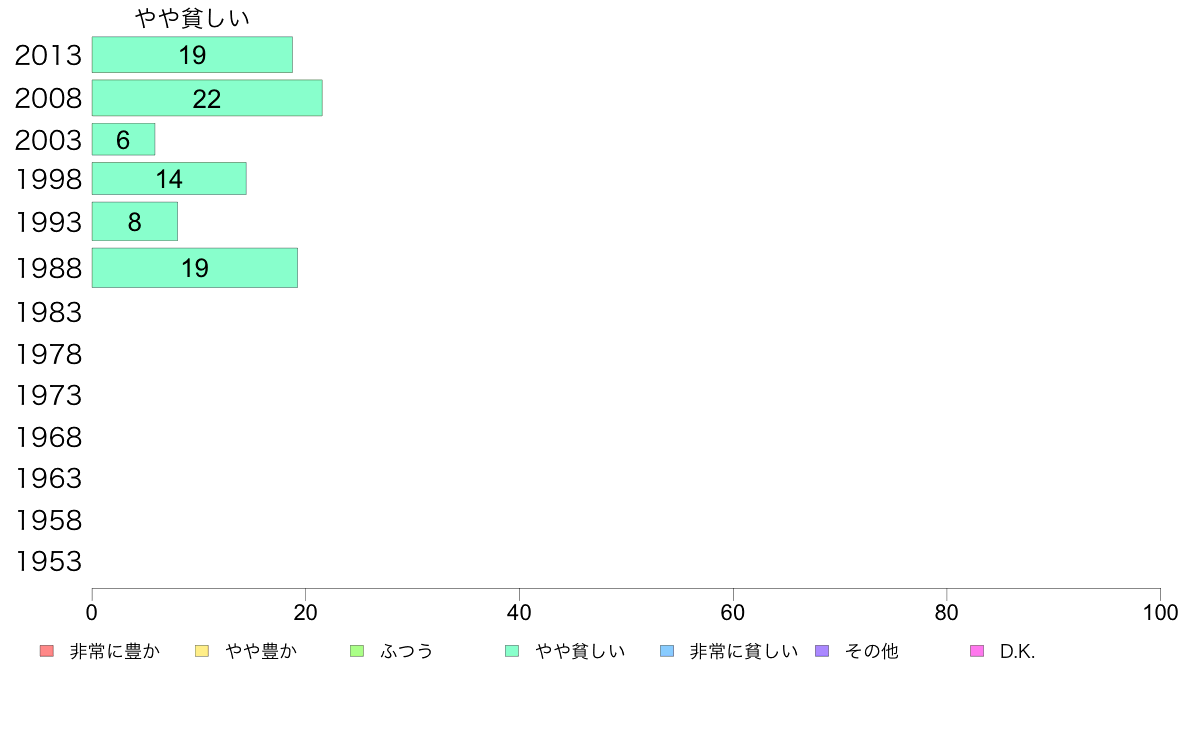This screenshot has width=1188, height=736.
Task: Click the purple その他 legend swatch
Action: [x=822, y=651]
